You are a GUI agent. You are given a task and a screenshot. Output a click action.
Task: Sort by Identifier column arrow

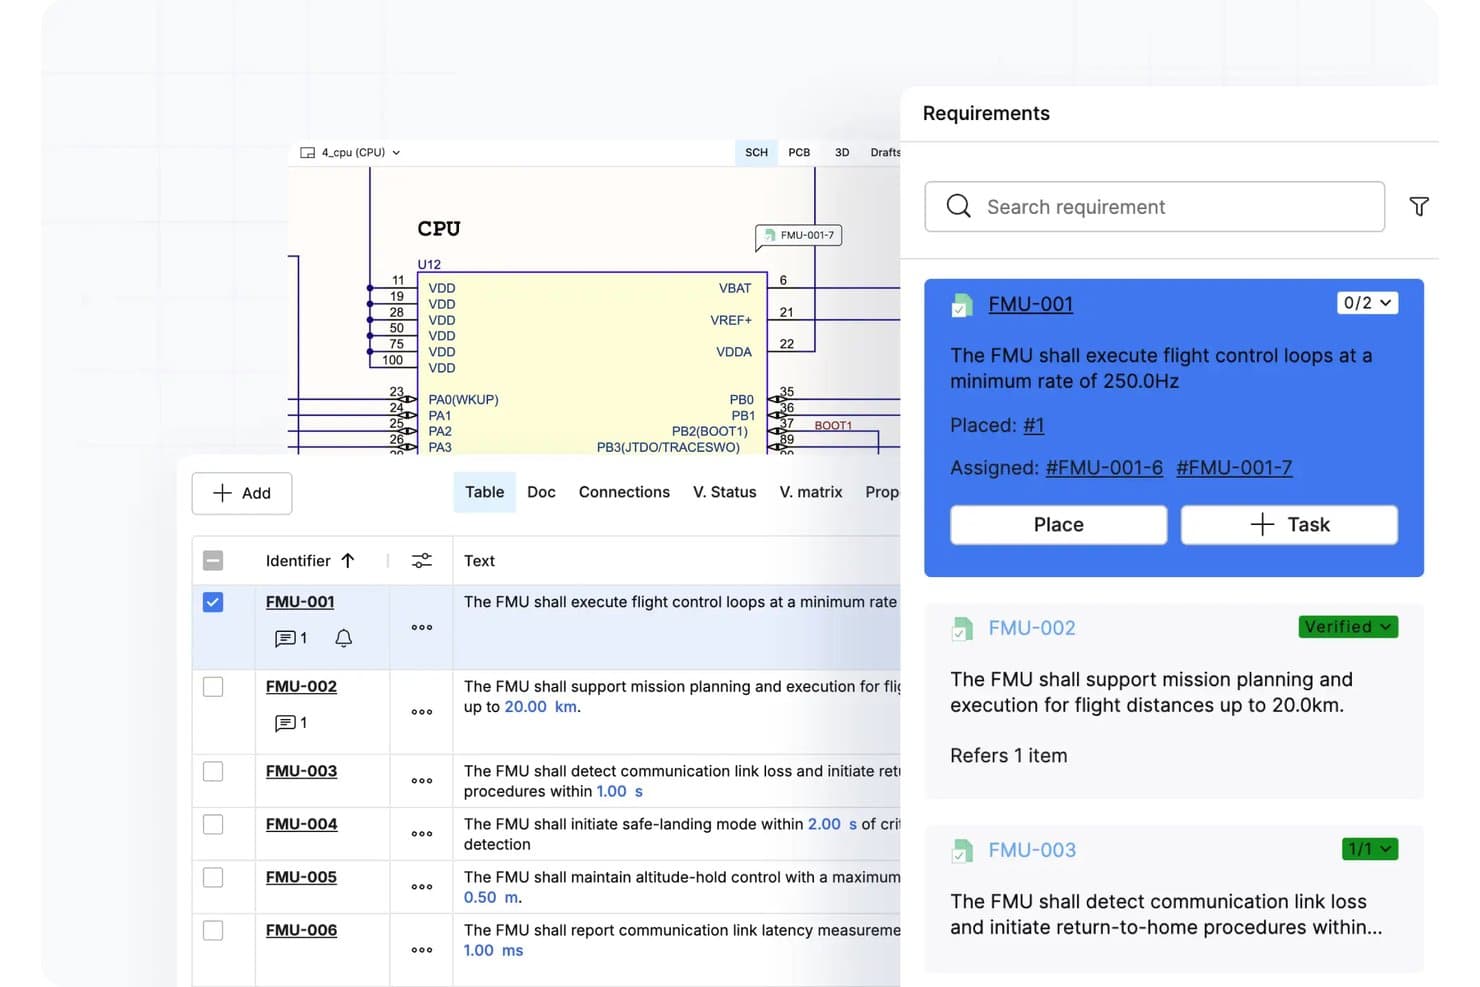(348, 561)
